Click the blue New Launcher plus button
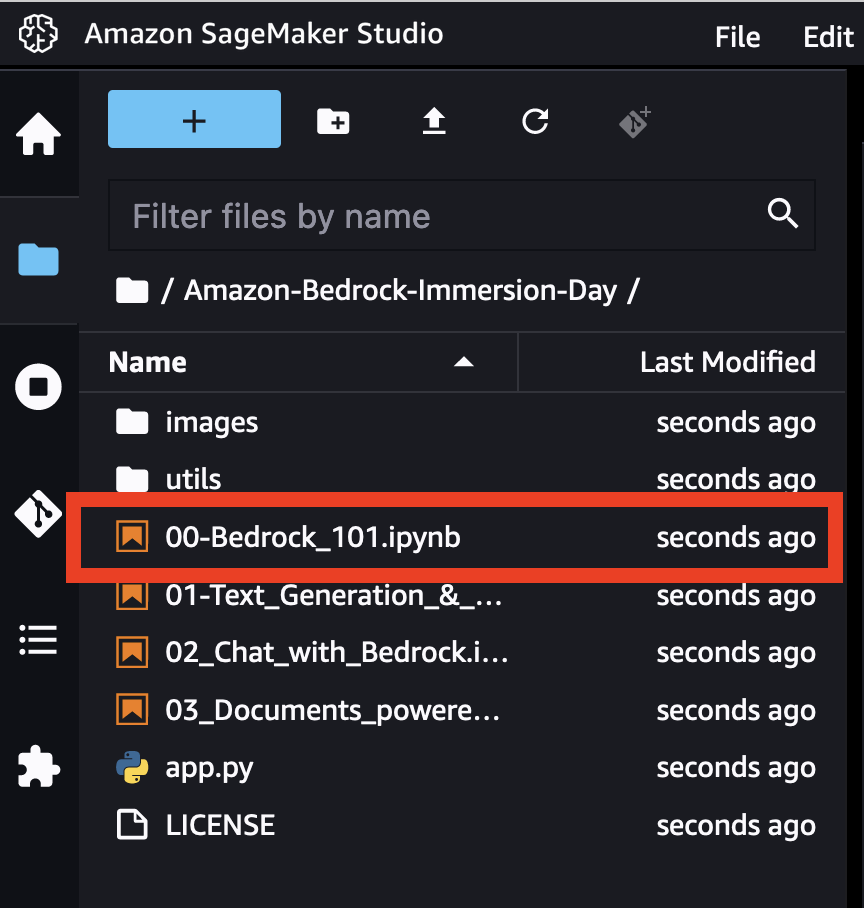This screenshot has width=864, height=908. pyautogui.click(x=194, y=119)
